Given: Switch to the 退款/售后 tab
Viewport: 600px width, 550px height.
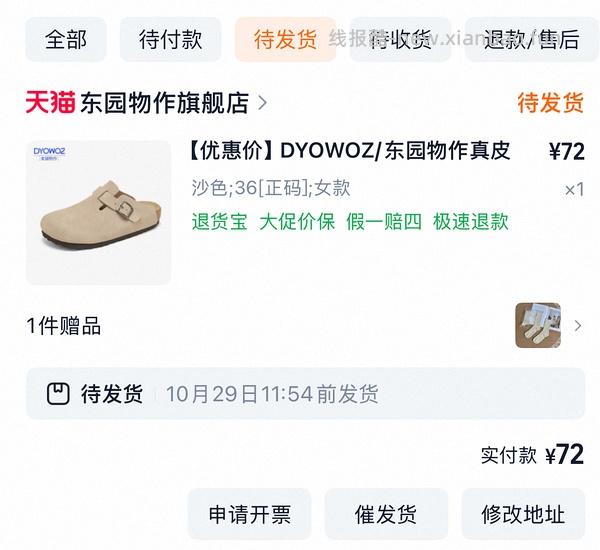Looking at the screenshot, I should point(531,39).
